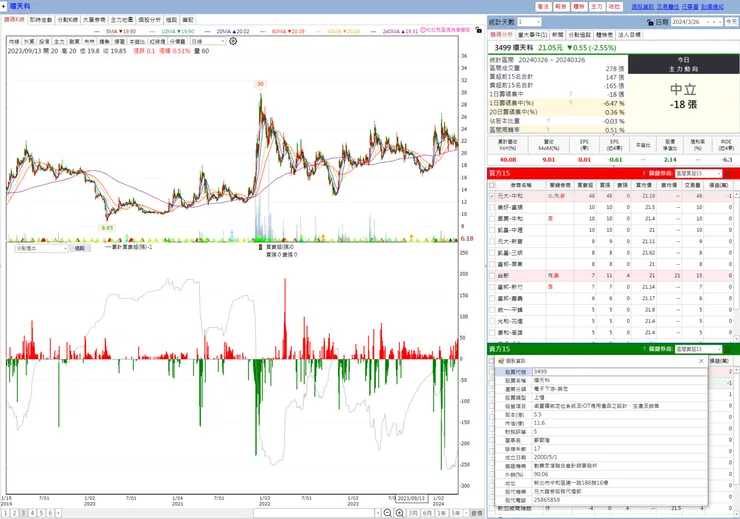740x519 pixels.
Task: Open the dropdown next to the 5年 button
Action: coord(465,513)
